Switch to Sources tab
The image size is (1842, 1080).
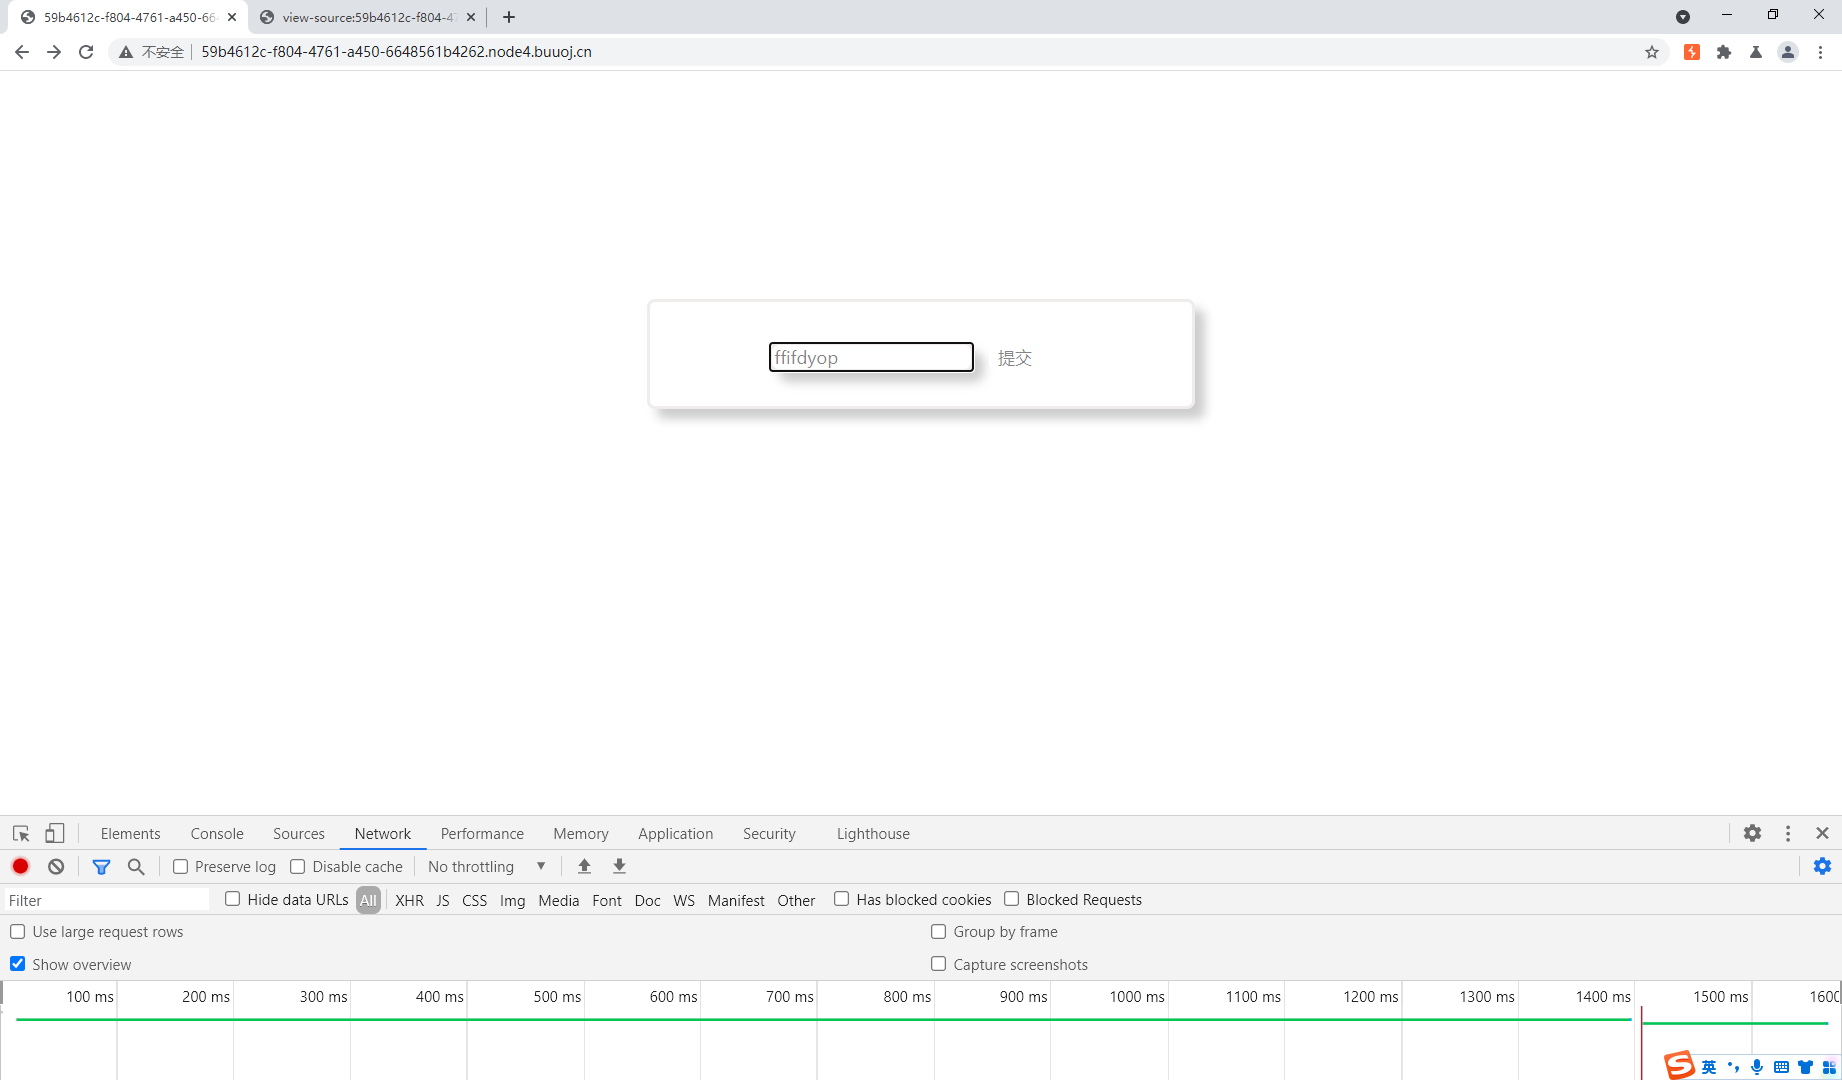coord(299,833)
